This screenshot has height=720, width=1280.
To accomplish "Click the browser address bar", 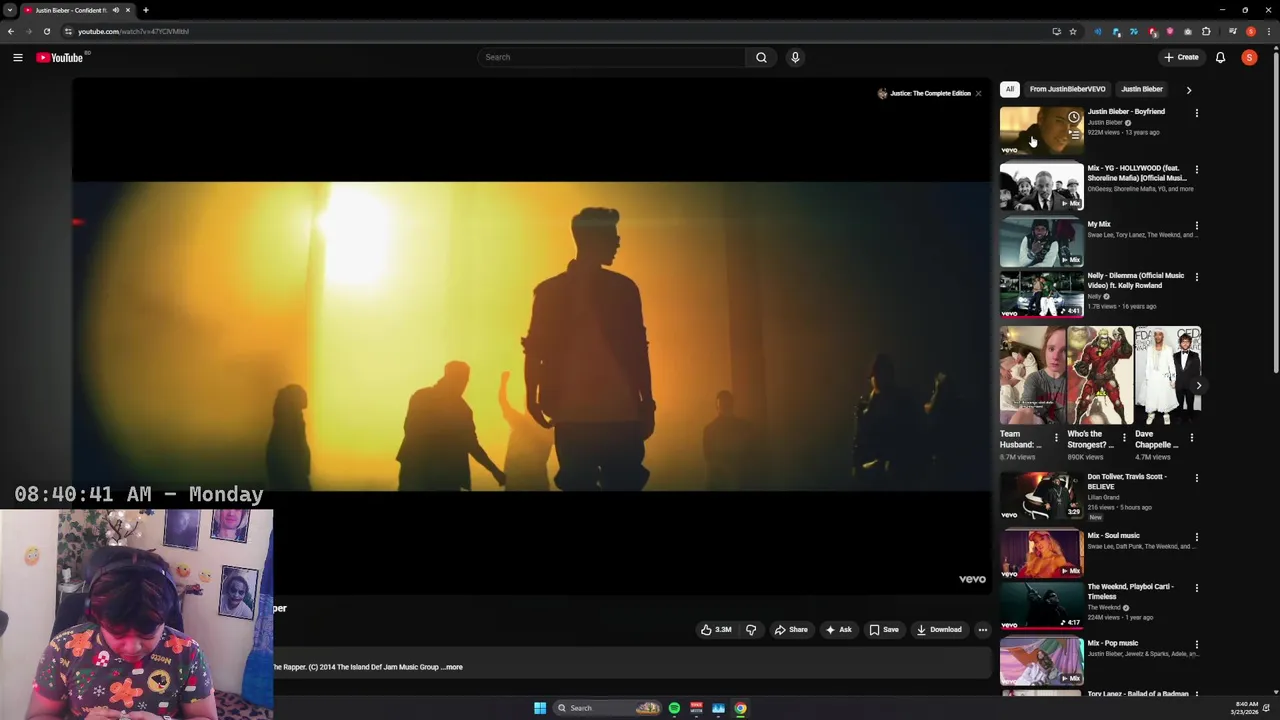I will pos(560,31).
